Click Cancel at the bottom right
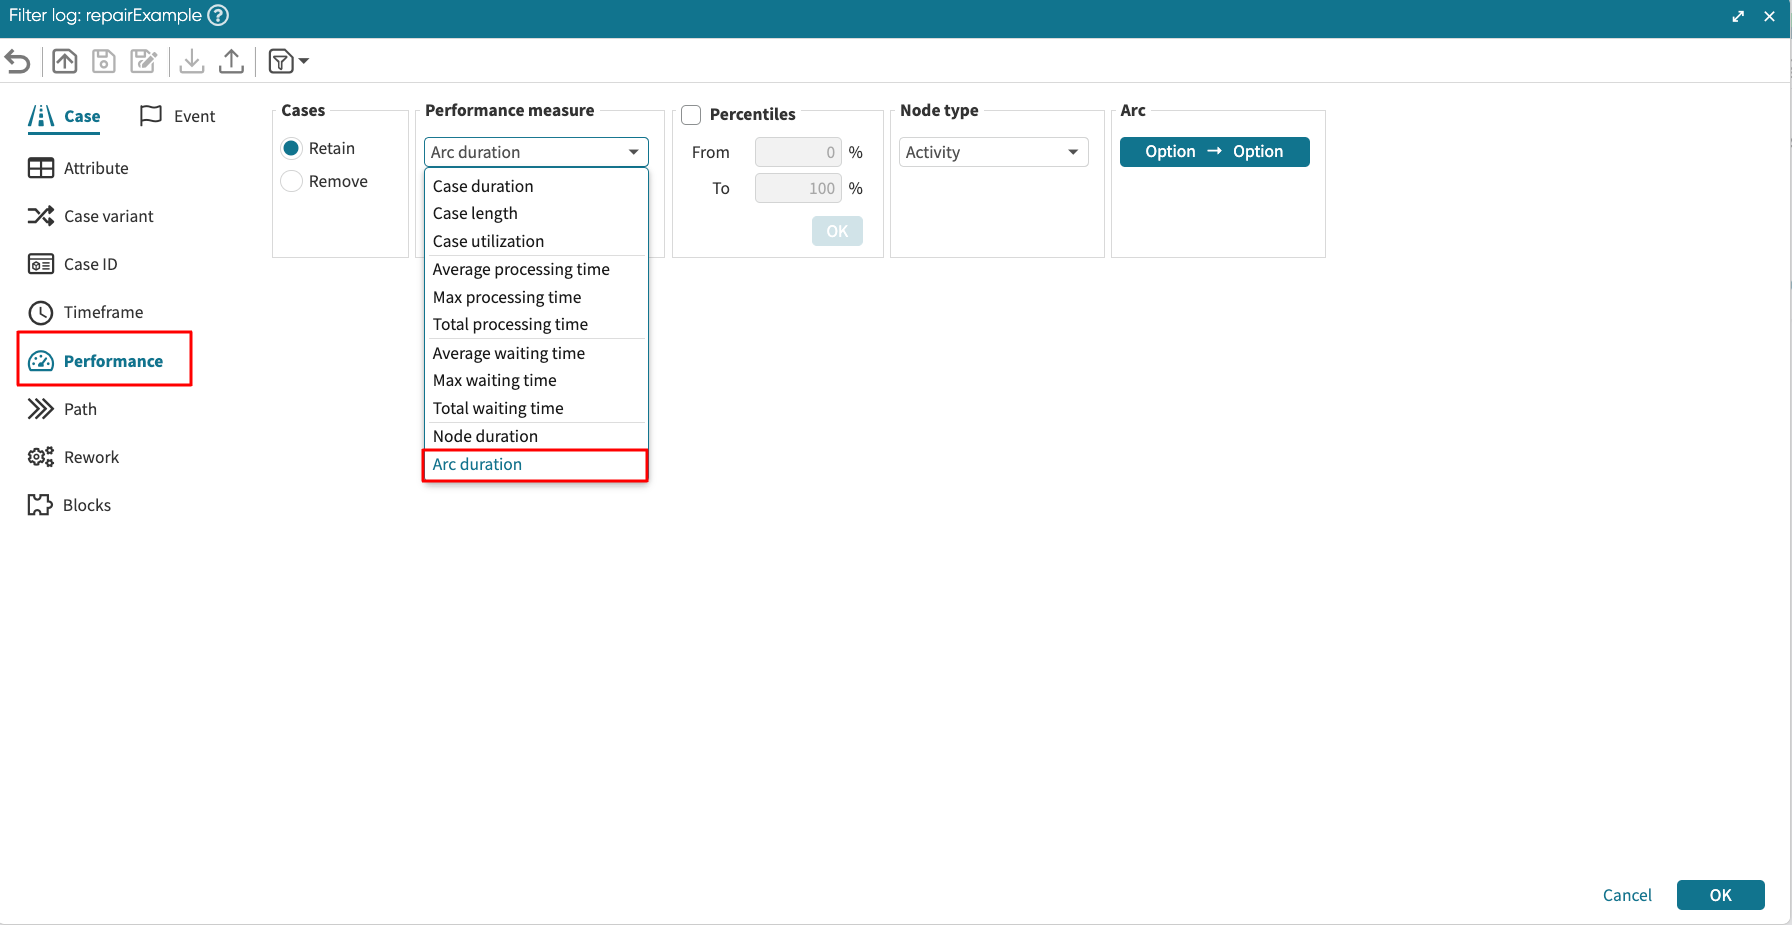Image resolution: width=1792 pixels, height=925 pixels. coord(1626,895)
